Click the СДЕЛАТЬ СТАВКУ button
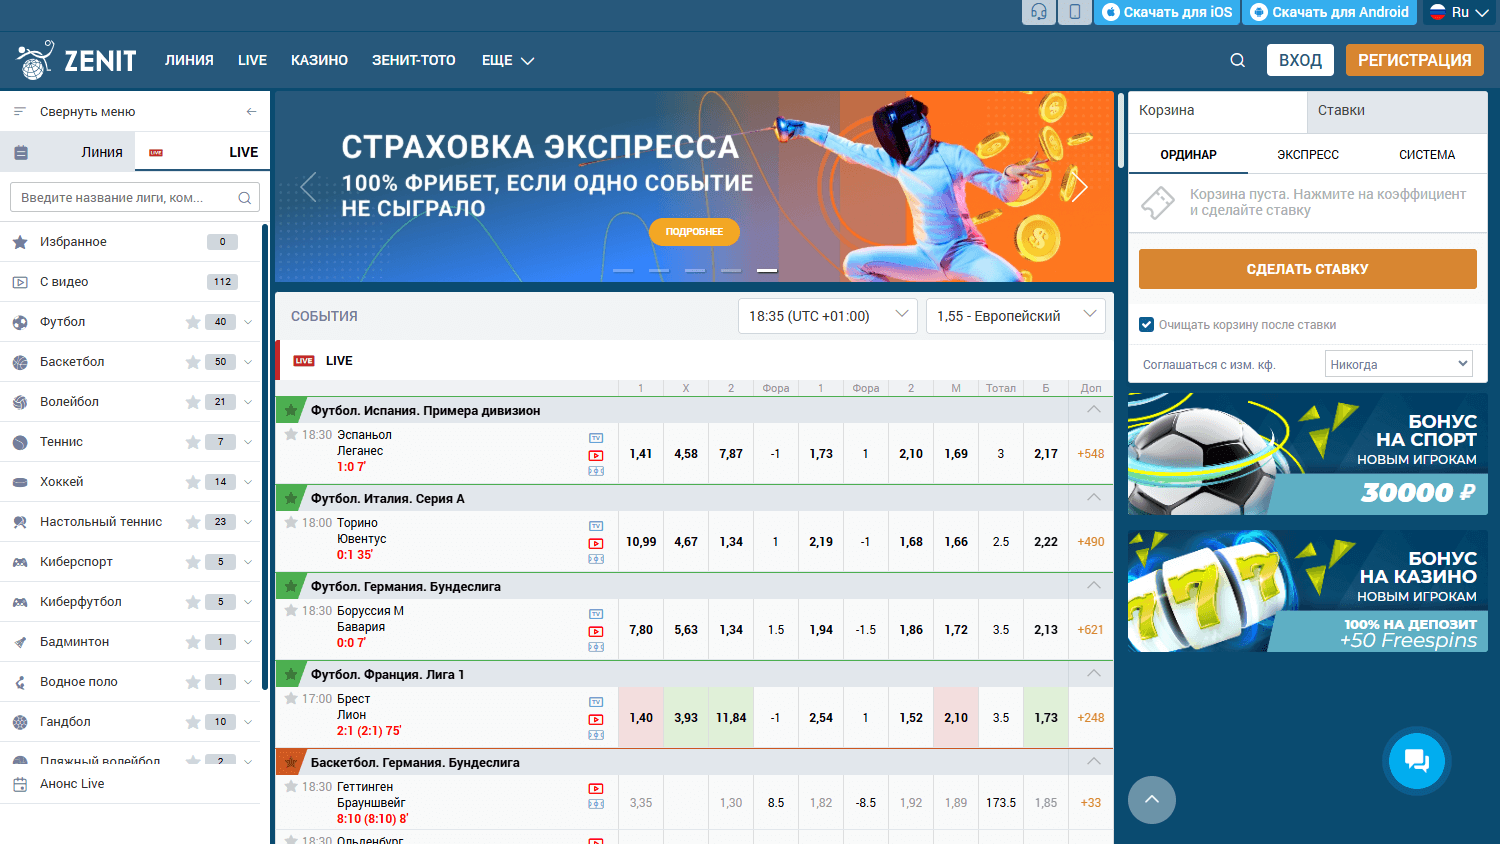The height and width of the screenshot is (844, 1500). [1308, 269]
